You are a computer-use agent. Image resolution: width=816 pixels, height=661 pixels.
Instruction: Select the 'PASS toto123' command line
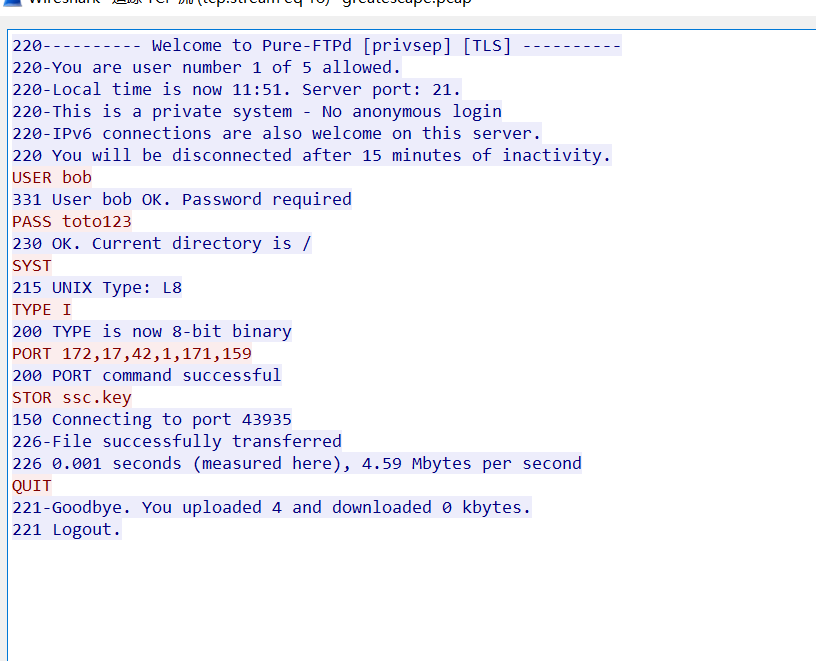click(72, 221)
